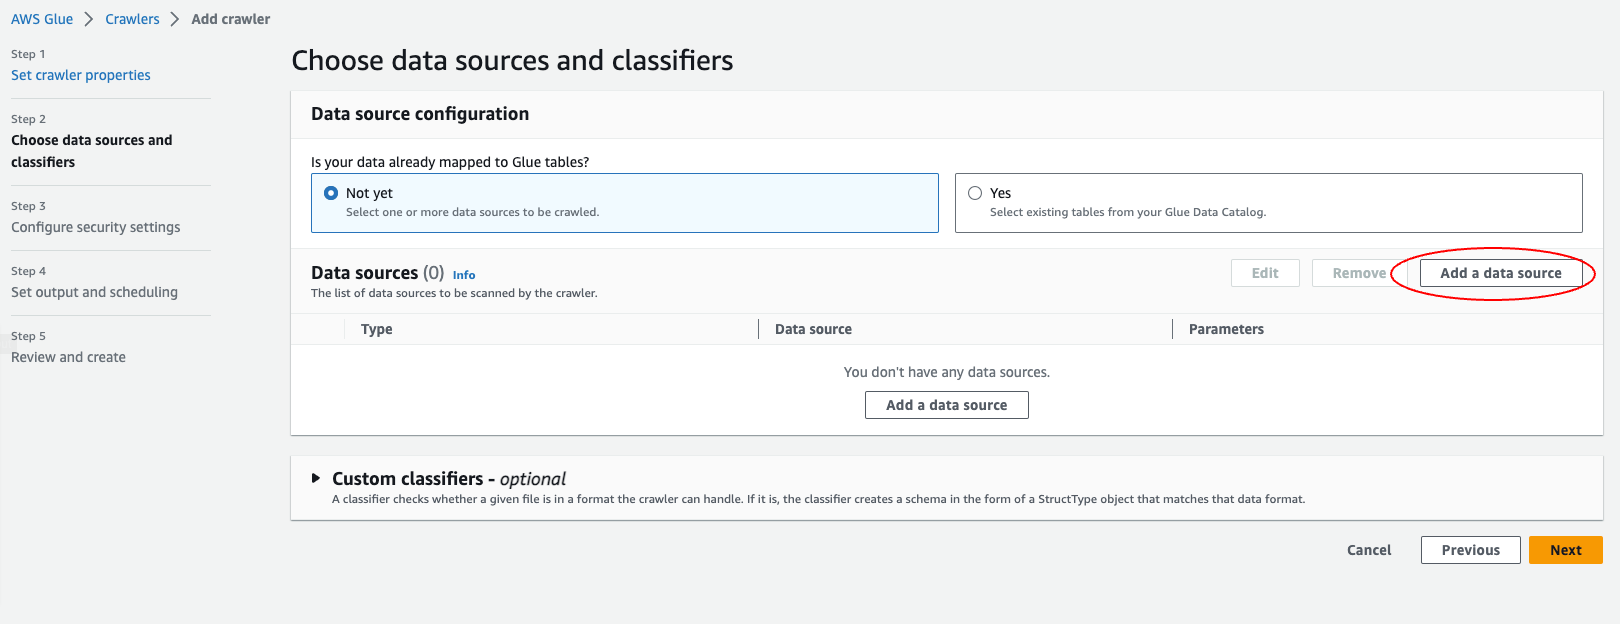Screen dimensions: 1620x624
Task: Click the orange Next button
Action: click(x=1565, y=550)
